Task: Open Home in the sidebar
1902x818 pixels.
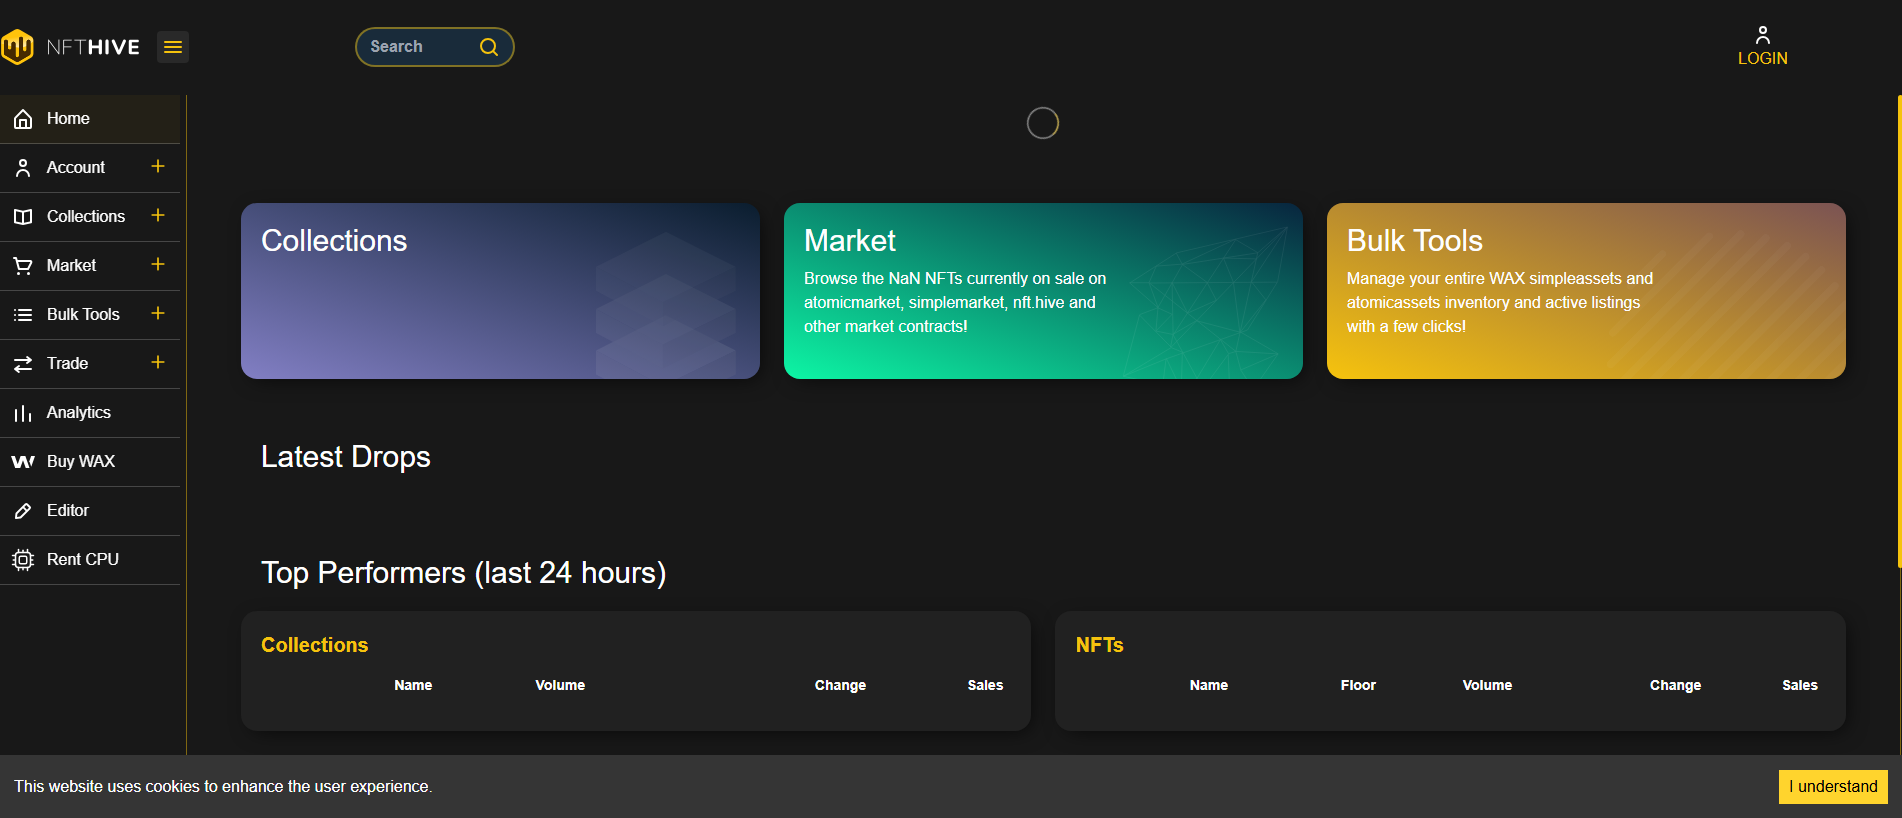Action: (90, 119)
